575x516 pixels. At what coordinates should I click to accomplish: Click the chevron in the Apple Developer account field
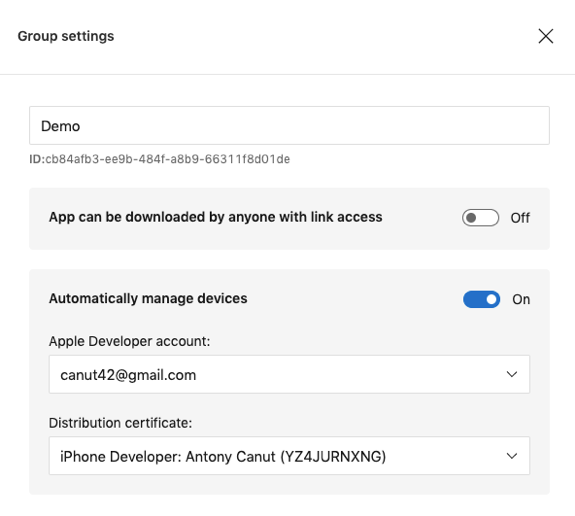coord(512,374)
